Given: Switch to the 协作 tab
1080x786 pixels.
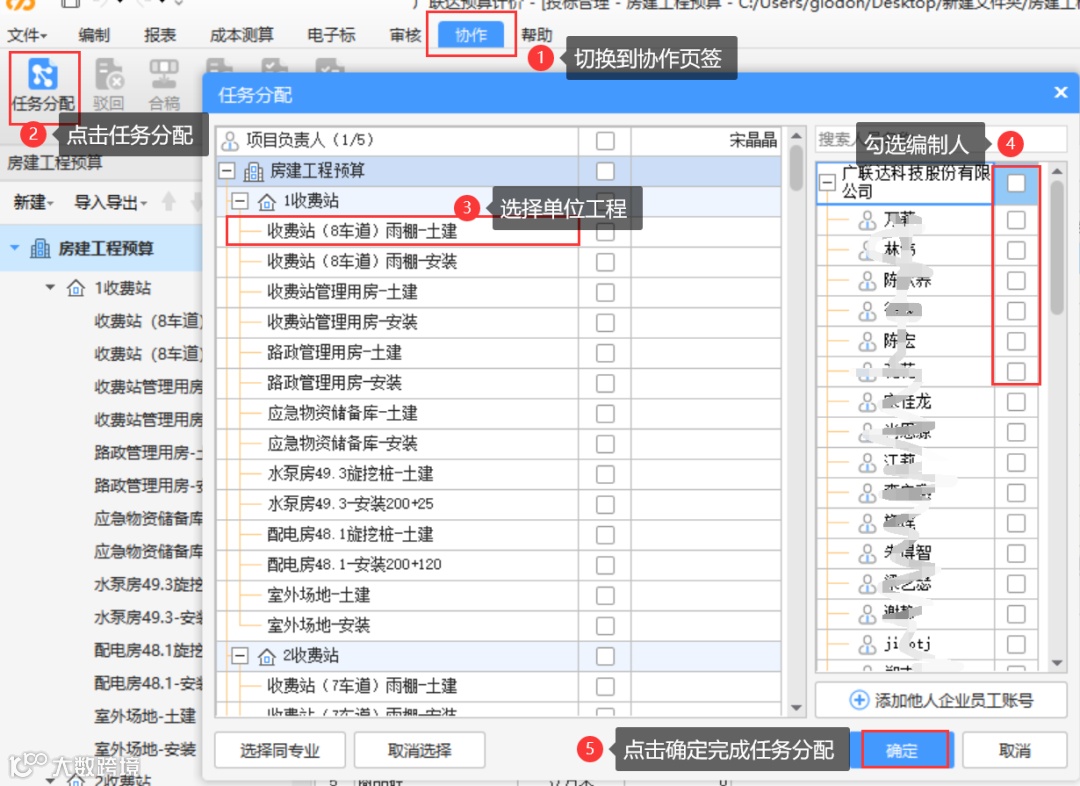Looking at the screenshot, I should 470,35.
